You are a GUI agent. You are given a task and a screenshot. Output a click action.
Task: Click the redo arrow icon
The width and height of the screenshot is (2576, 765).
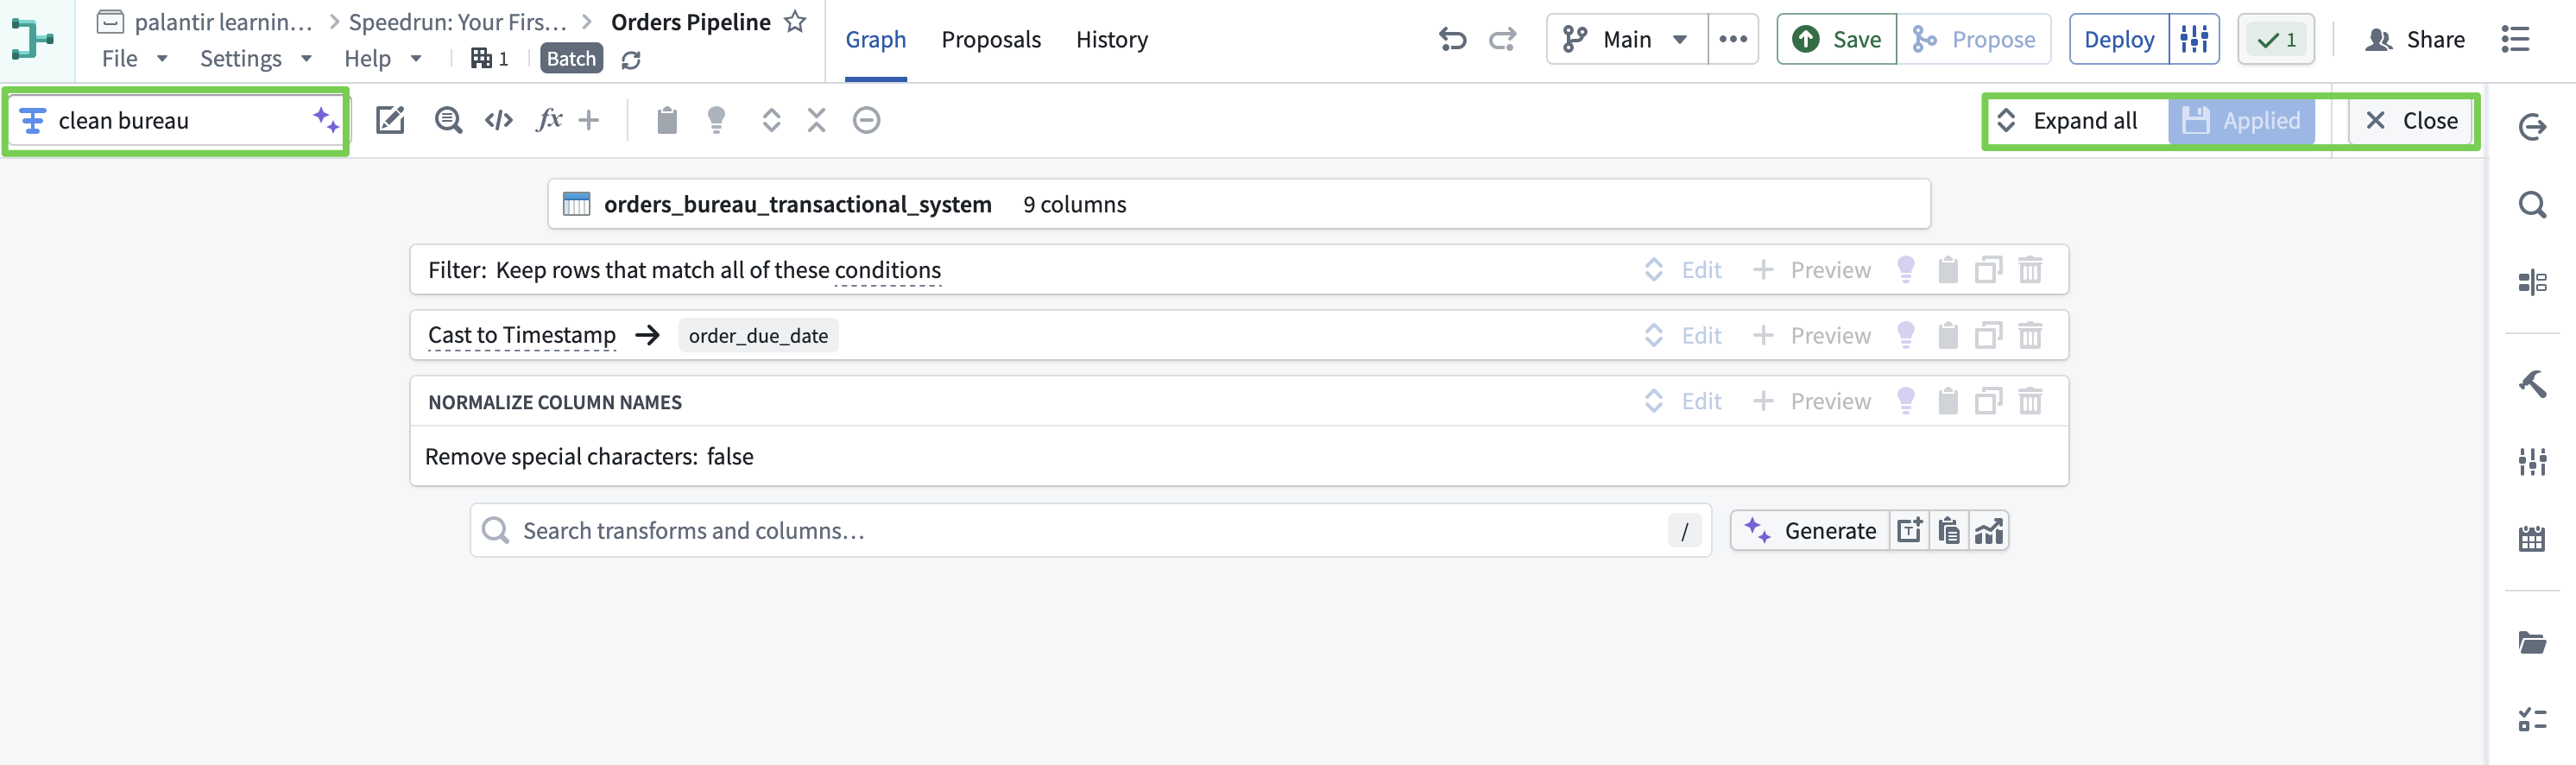(x=1502, y=40)
